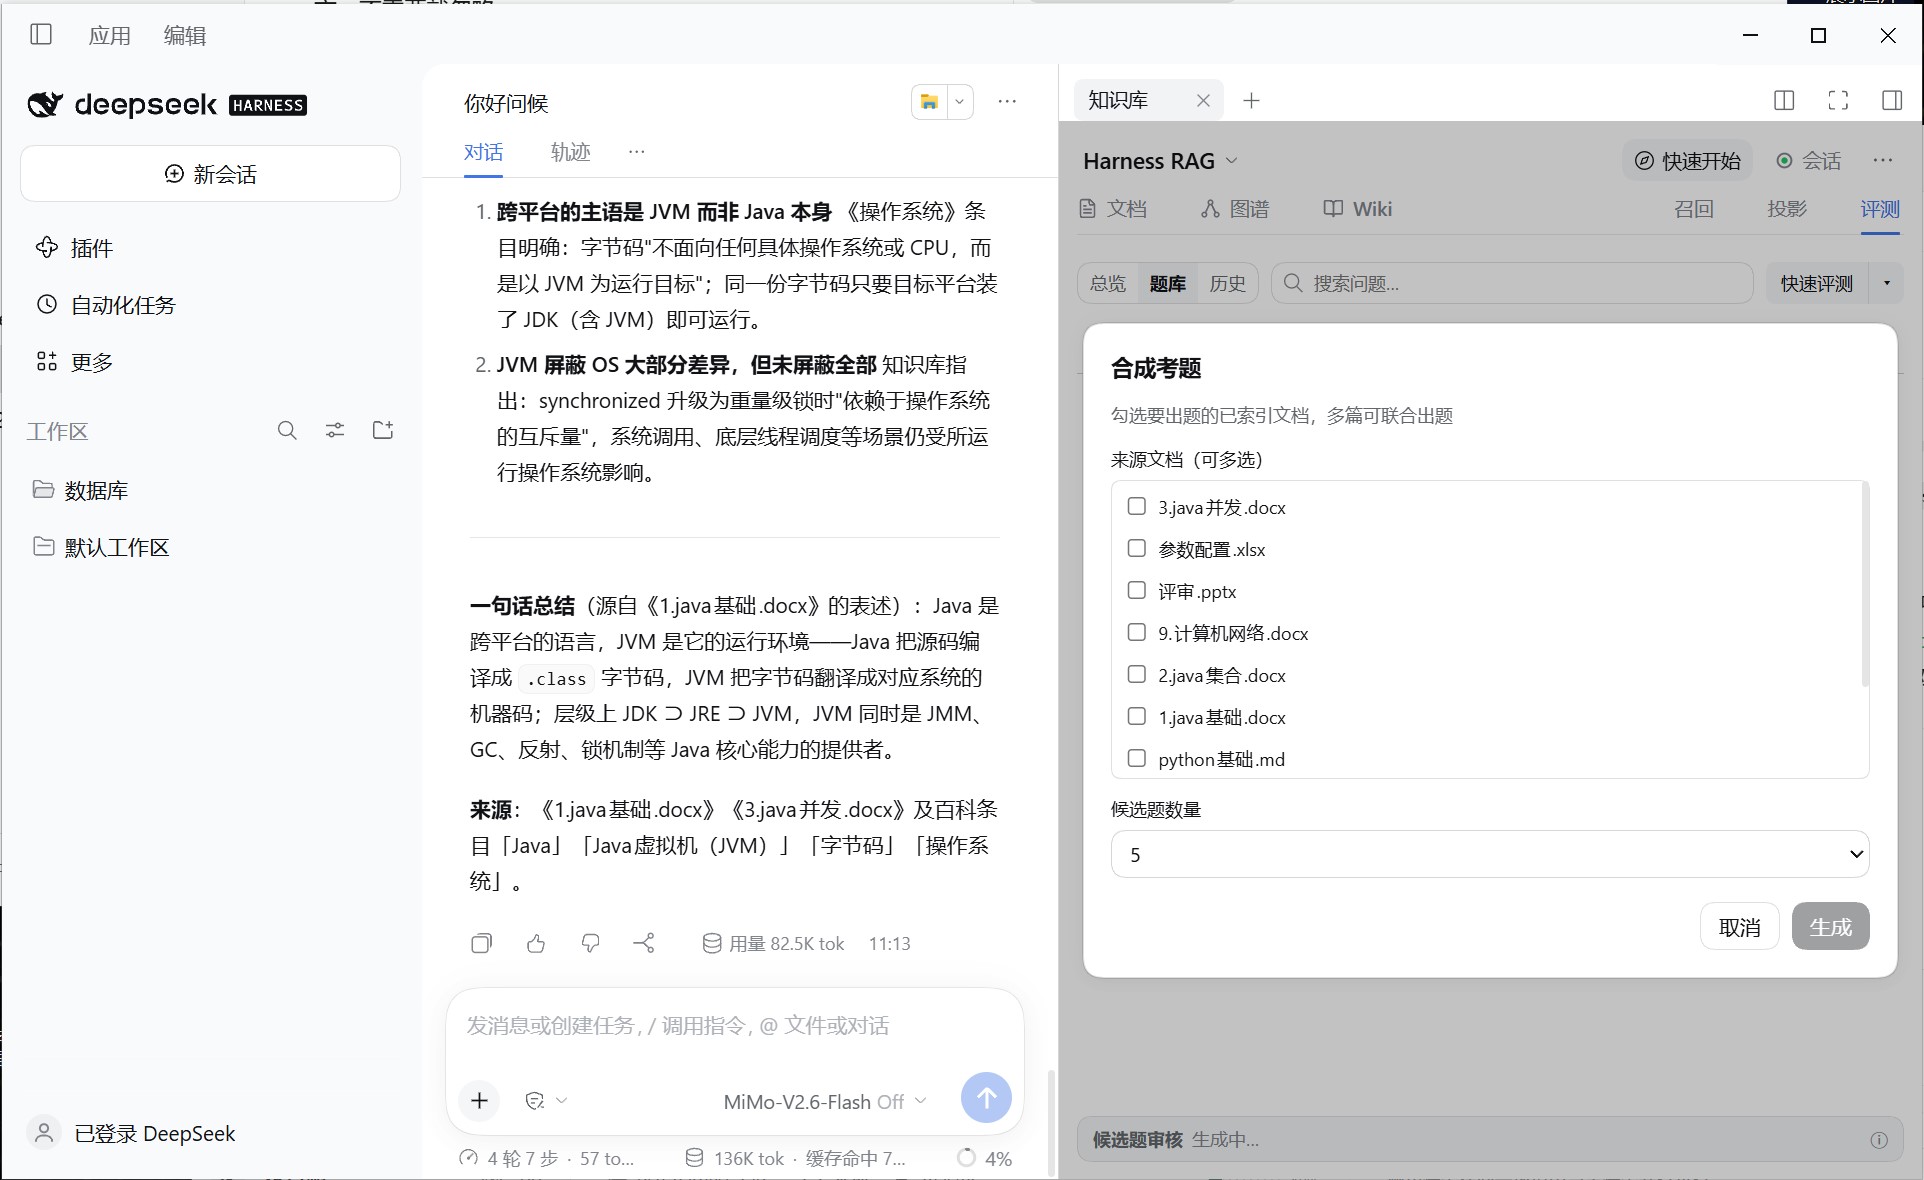Click the 快速开始 button
Image resolution: width=1924 pixels, height=1180 pixels.
[x=1687, y=161]
